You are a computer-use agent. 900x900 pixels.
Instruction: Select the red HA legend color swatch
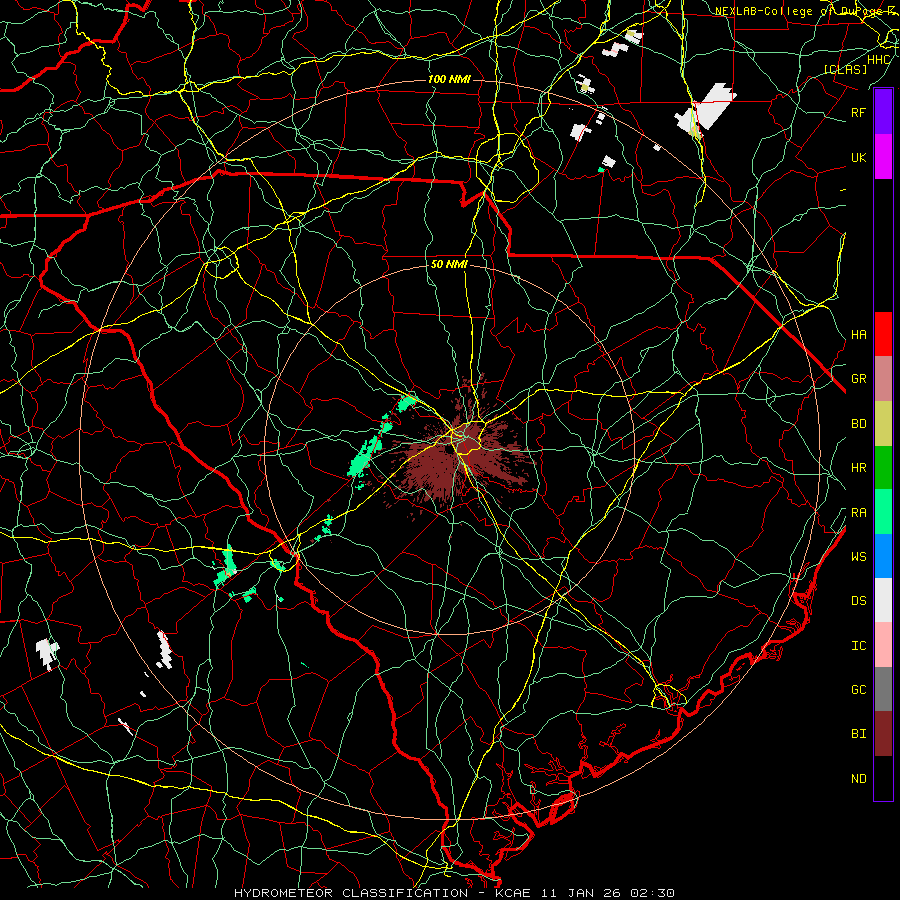pos(883,334)
